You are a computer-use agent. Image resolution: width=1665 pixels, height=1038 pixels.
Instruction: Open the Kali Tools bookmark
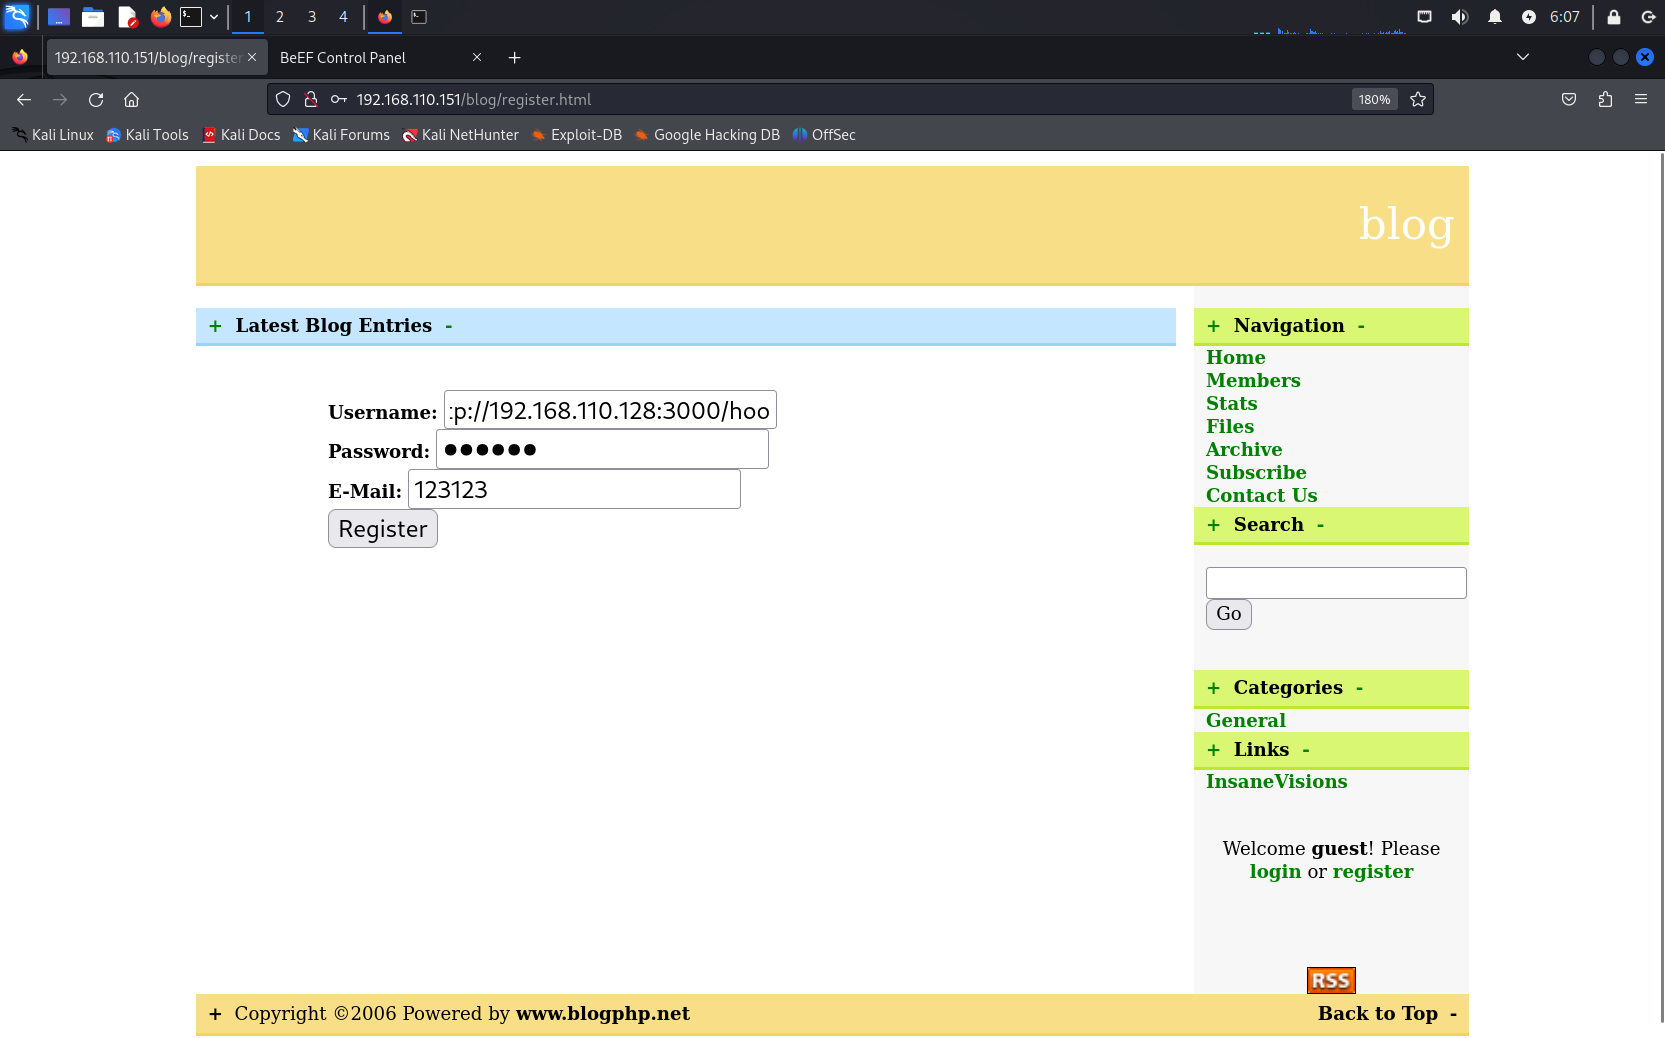click(x=148, y=135)
